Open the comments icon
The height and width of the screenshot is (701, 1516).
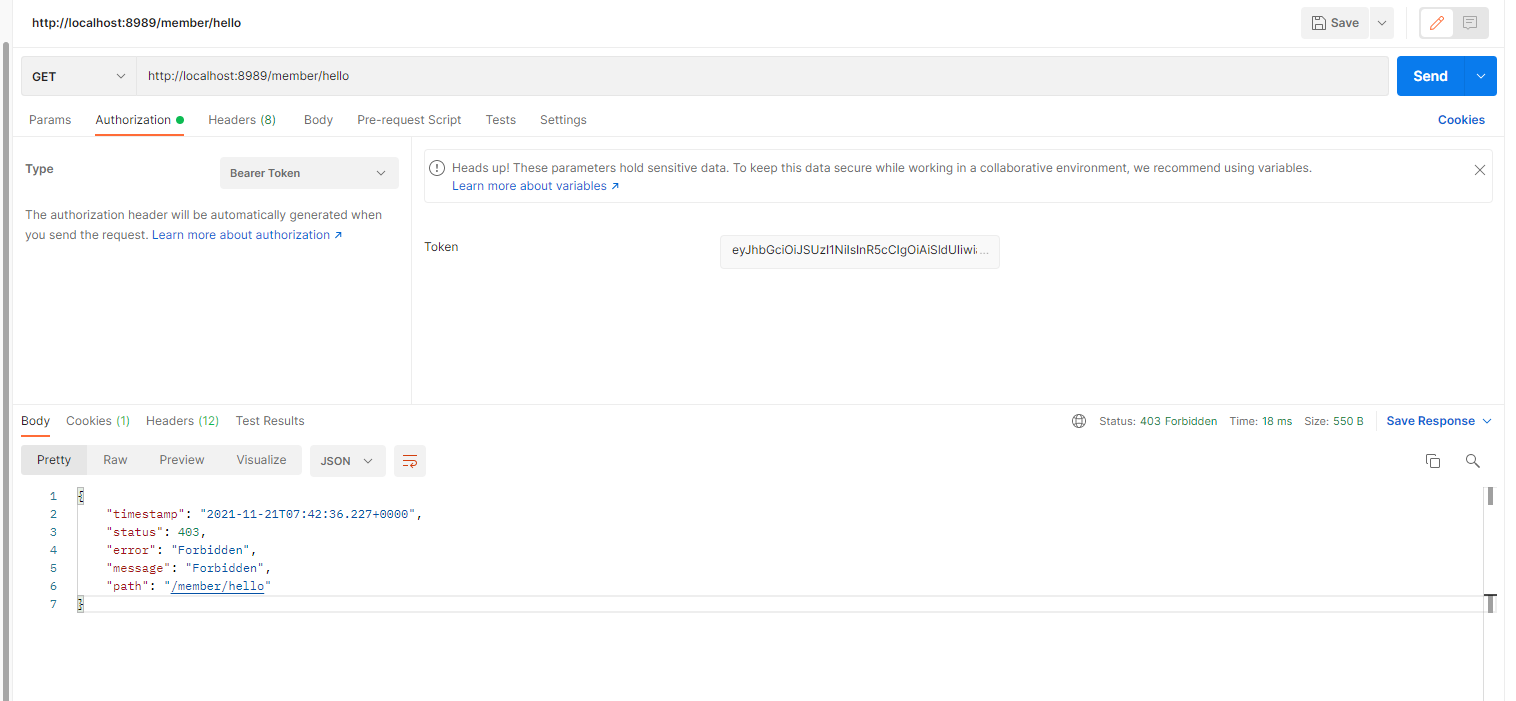(1470, 23)
